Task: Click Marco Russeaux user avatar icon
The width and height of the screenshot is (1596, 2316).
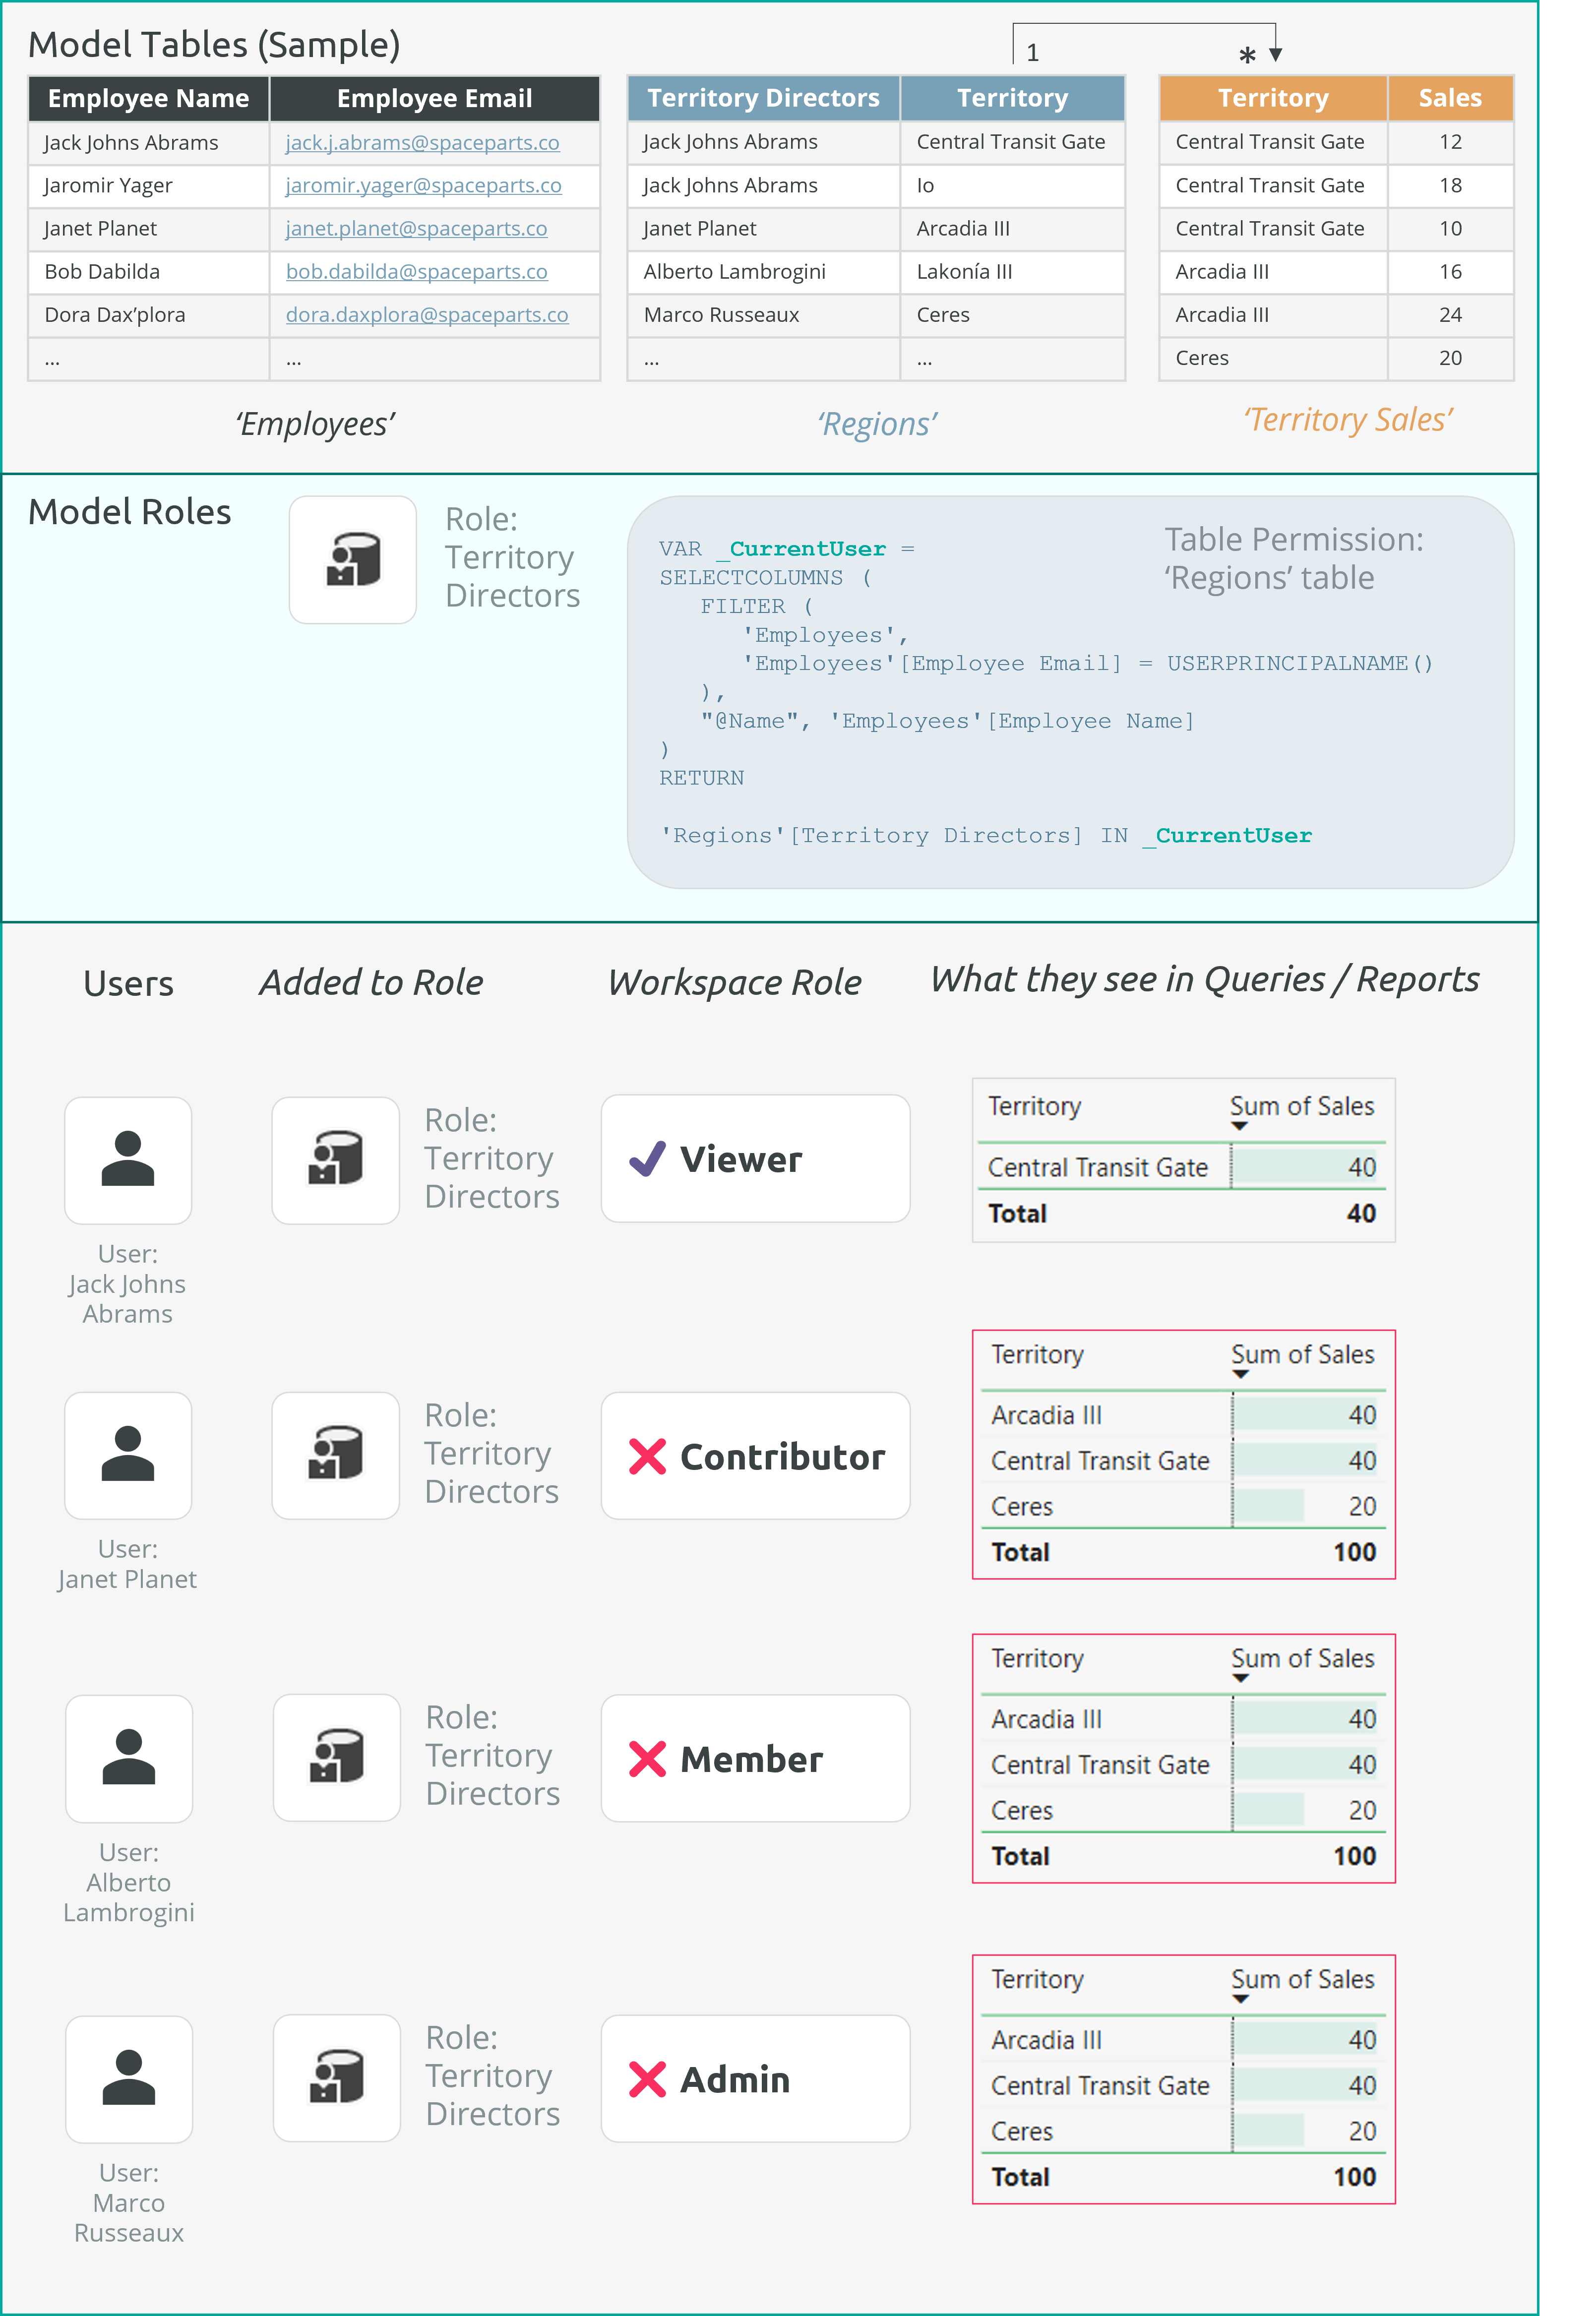Action: [x=129, y=2078]
